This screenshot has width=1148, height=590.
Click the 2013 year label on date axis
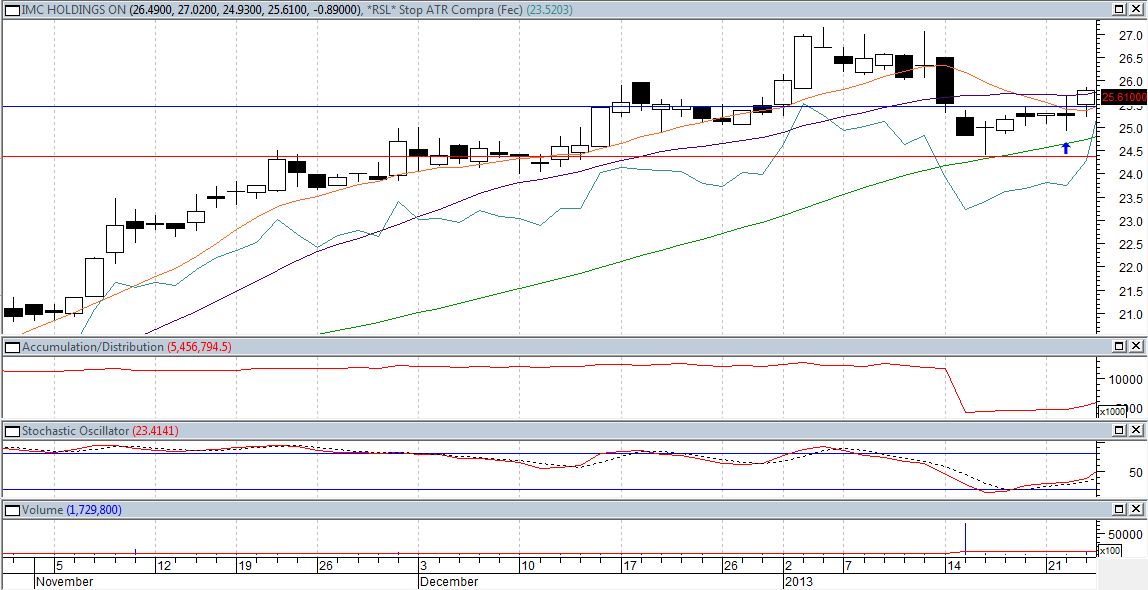798,581
